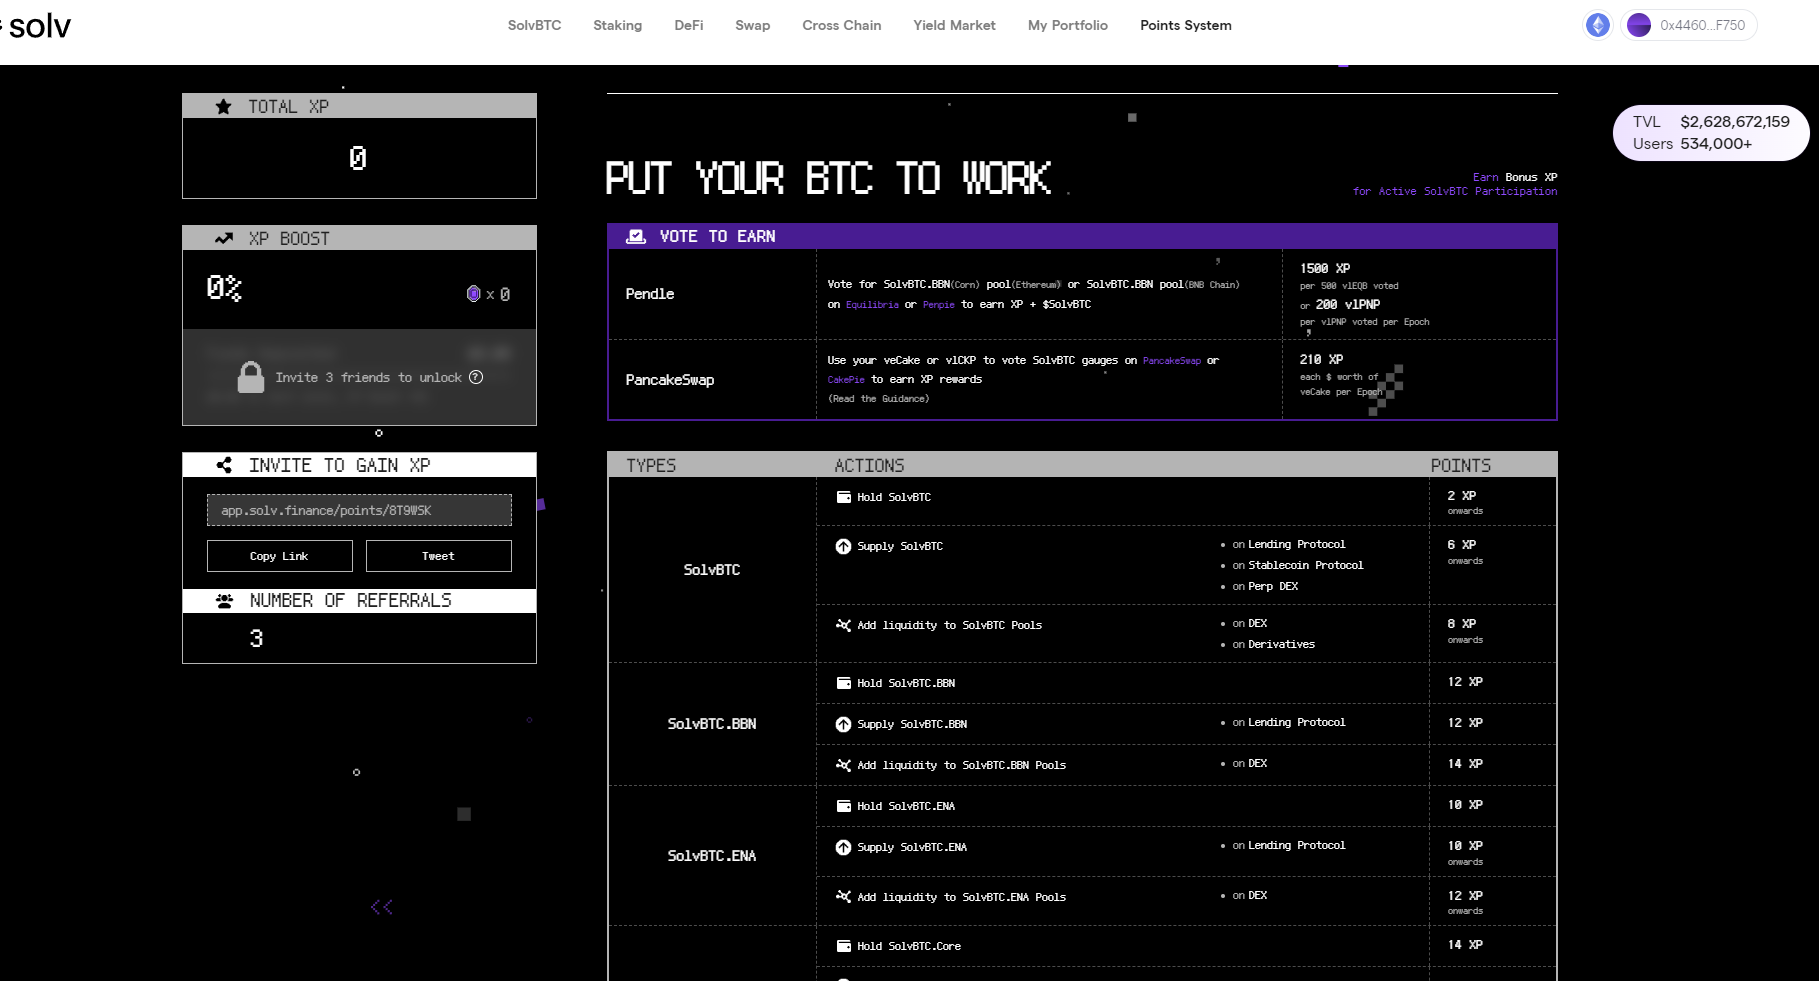Click the Ethereum network icon
This screenshot has height=981, width=1819.
(x=1597, y=25)
